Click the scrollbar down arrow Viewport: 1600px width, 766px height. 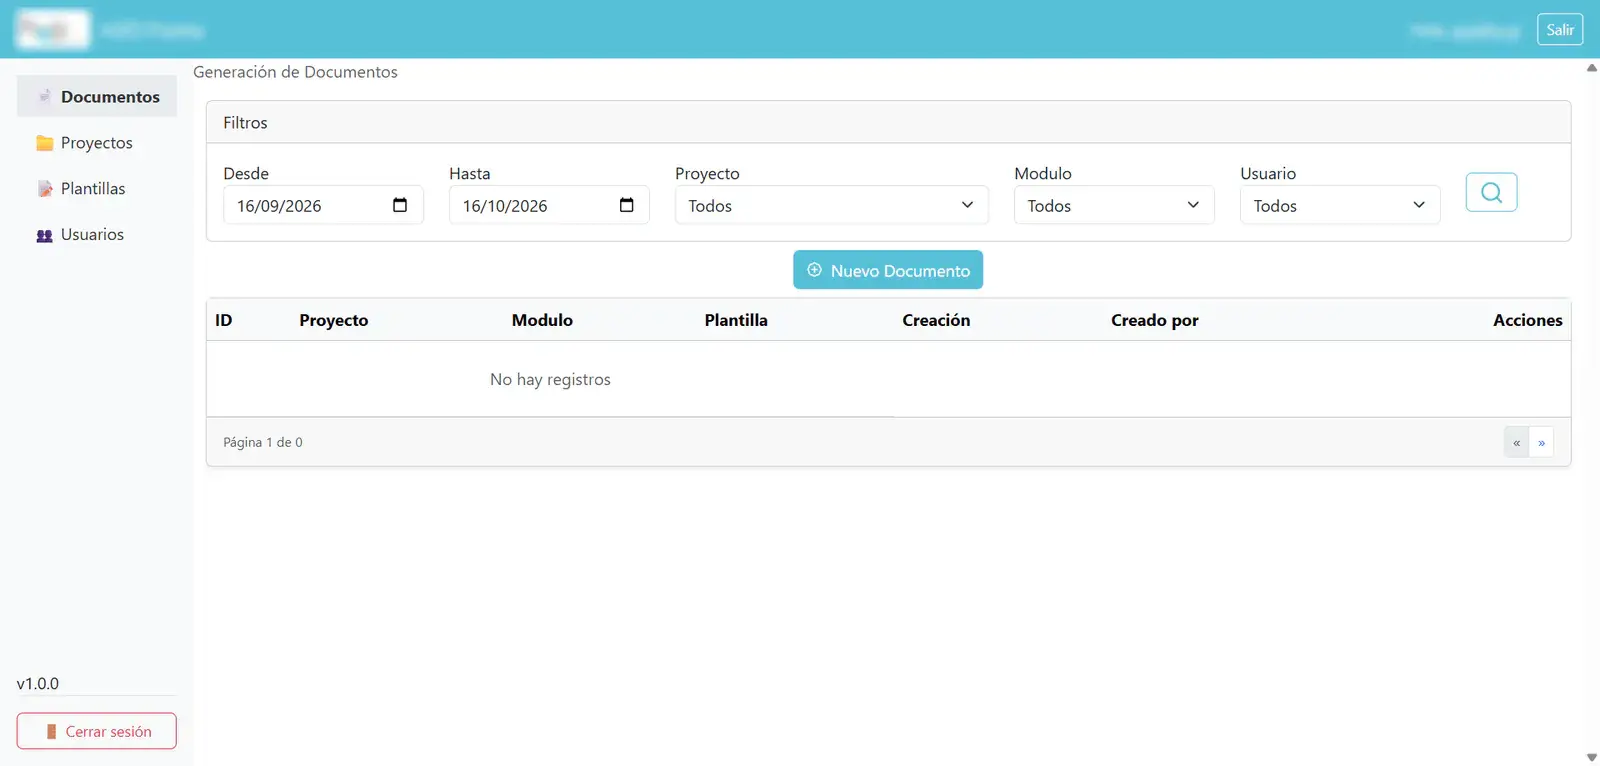point(1592,757)
